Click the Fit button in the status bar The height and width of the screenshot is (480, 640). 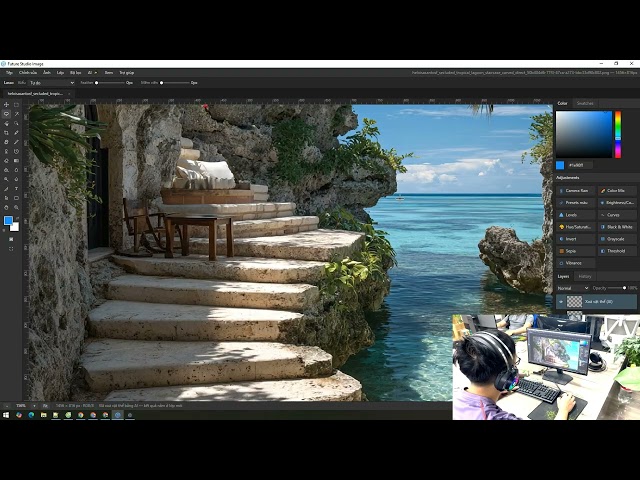[45, 406]
